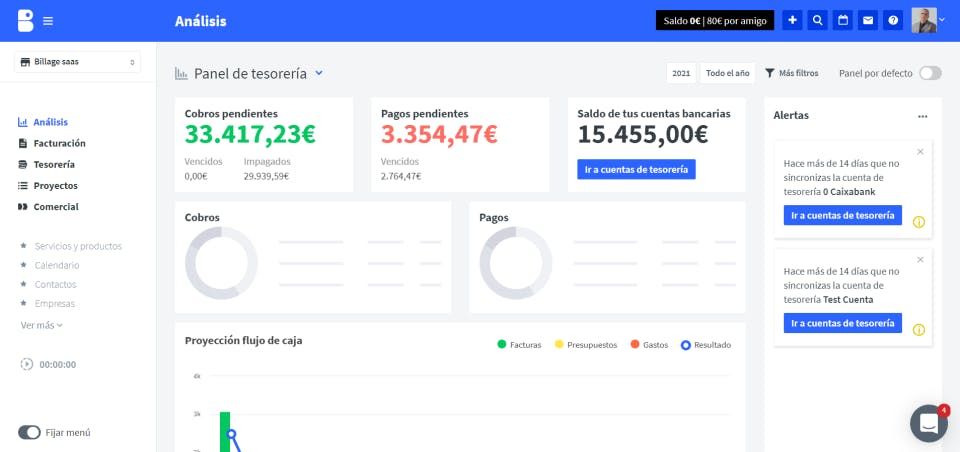Expand Ver más in sidebar
This screenshot has width=960, height=452.
pyautogui.click(x=42, y=325)
